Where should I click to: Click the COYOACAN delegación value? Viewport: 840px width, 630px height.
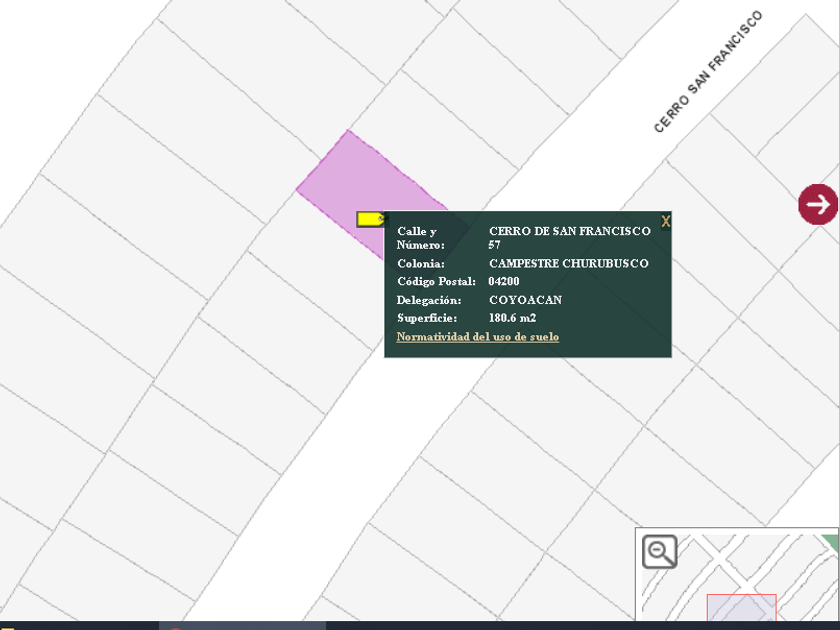[x=525, y=300]
